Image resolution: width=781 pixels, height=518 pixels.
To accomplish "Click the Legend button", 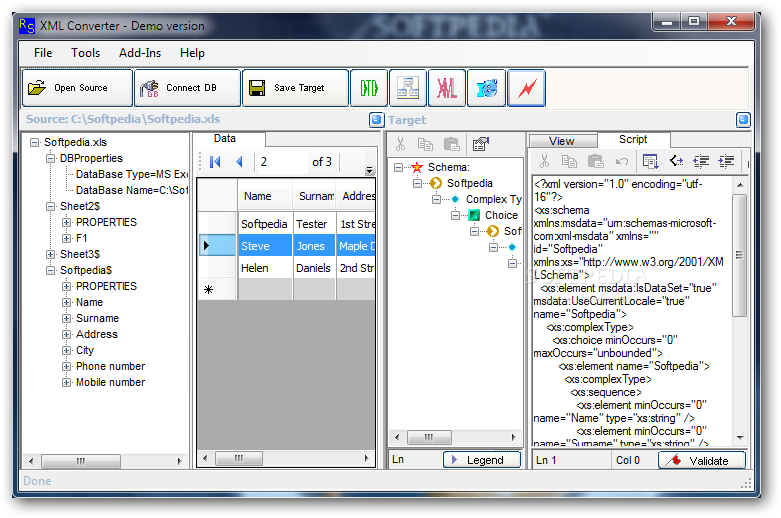I will pyautogui.click(x=482, y=460).
